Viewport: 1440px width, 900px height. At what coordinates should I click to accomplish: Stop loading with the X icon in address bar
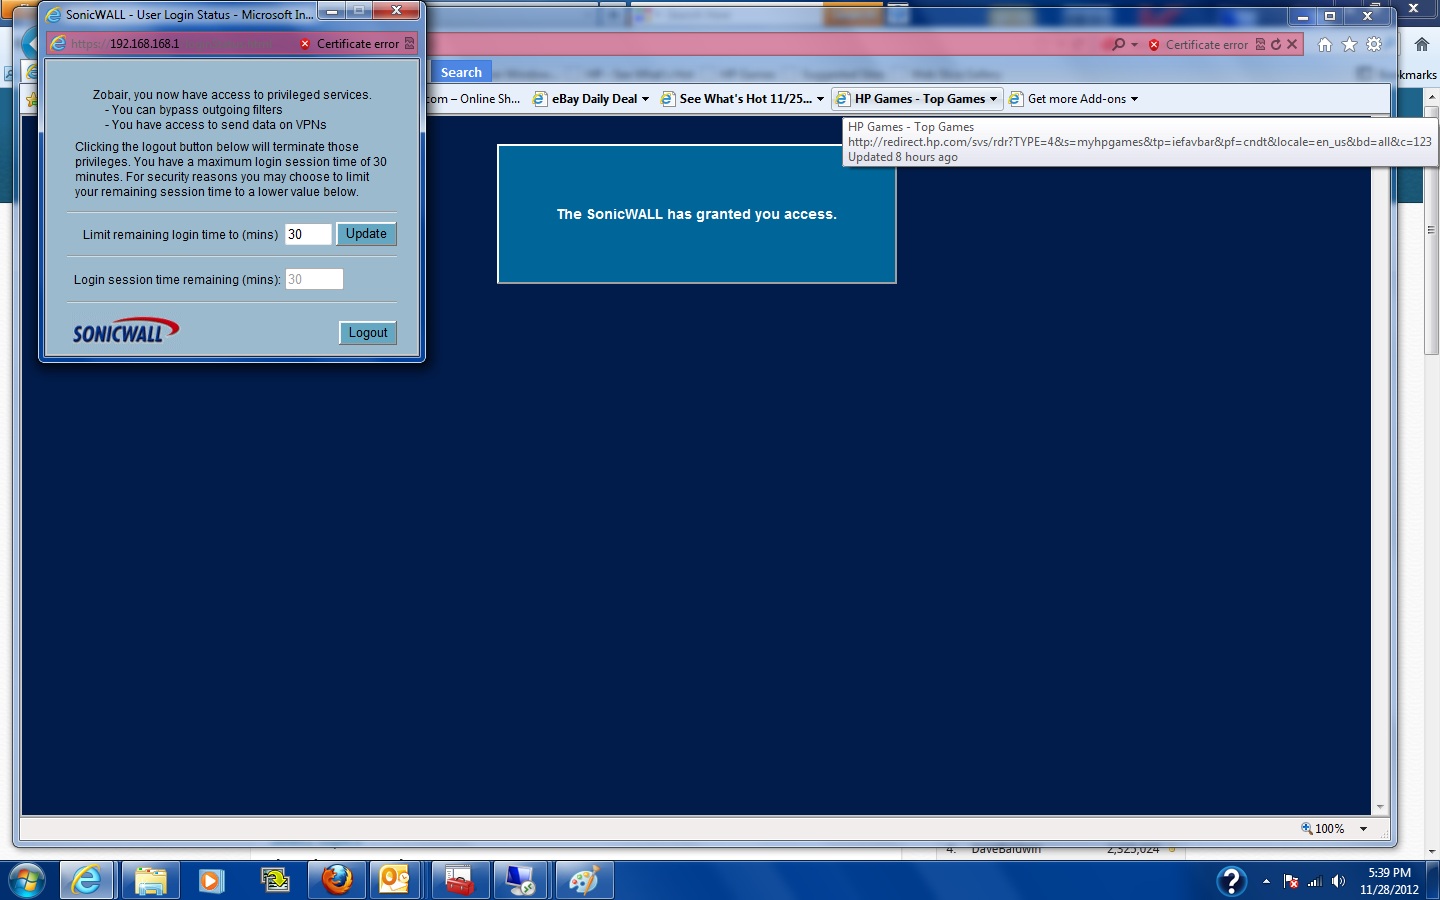coord(1292,44)
